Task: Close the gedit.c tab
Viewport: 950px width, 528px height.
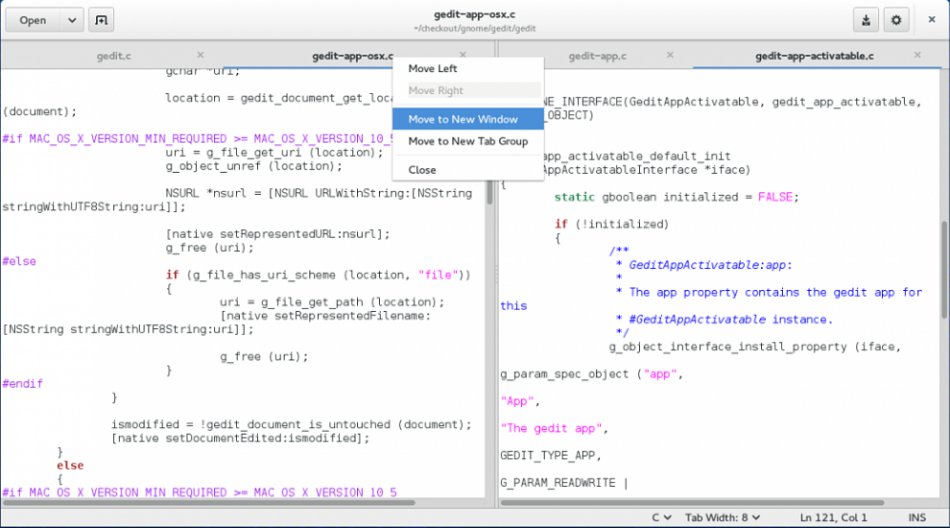Action: coord(201,55)
